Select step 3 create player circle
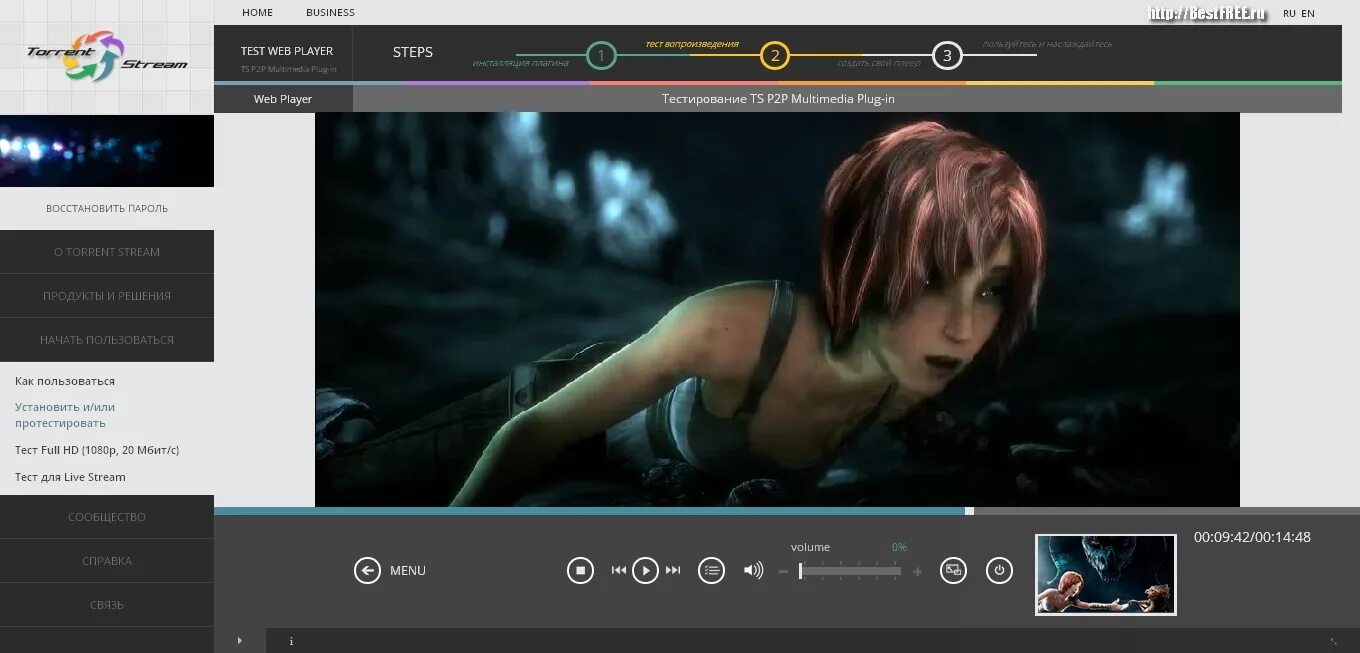This screenshot has width=1360, height=653. tap(947, 56)
